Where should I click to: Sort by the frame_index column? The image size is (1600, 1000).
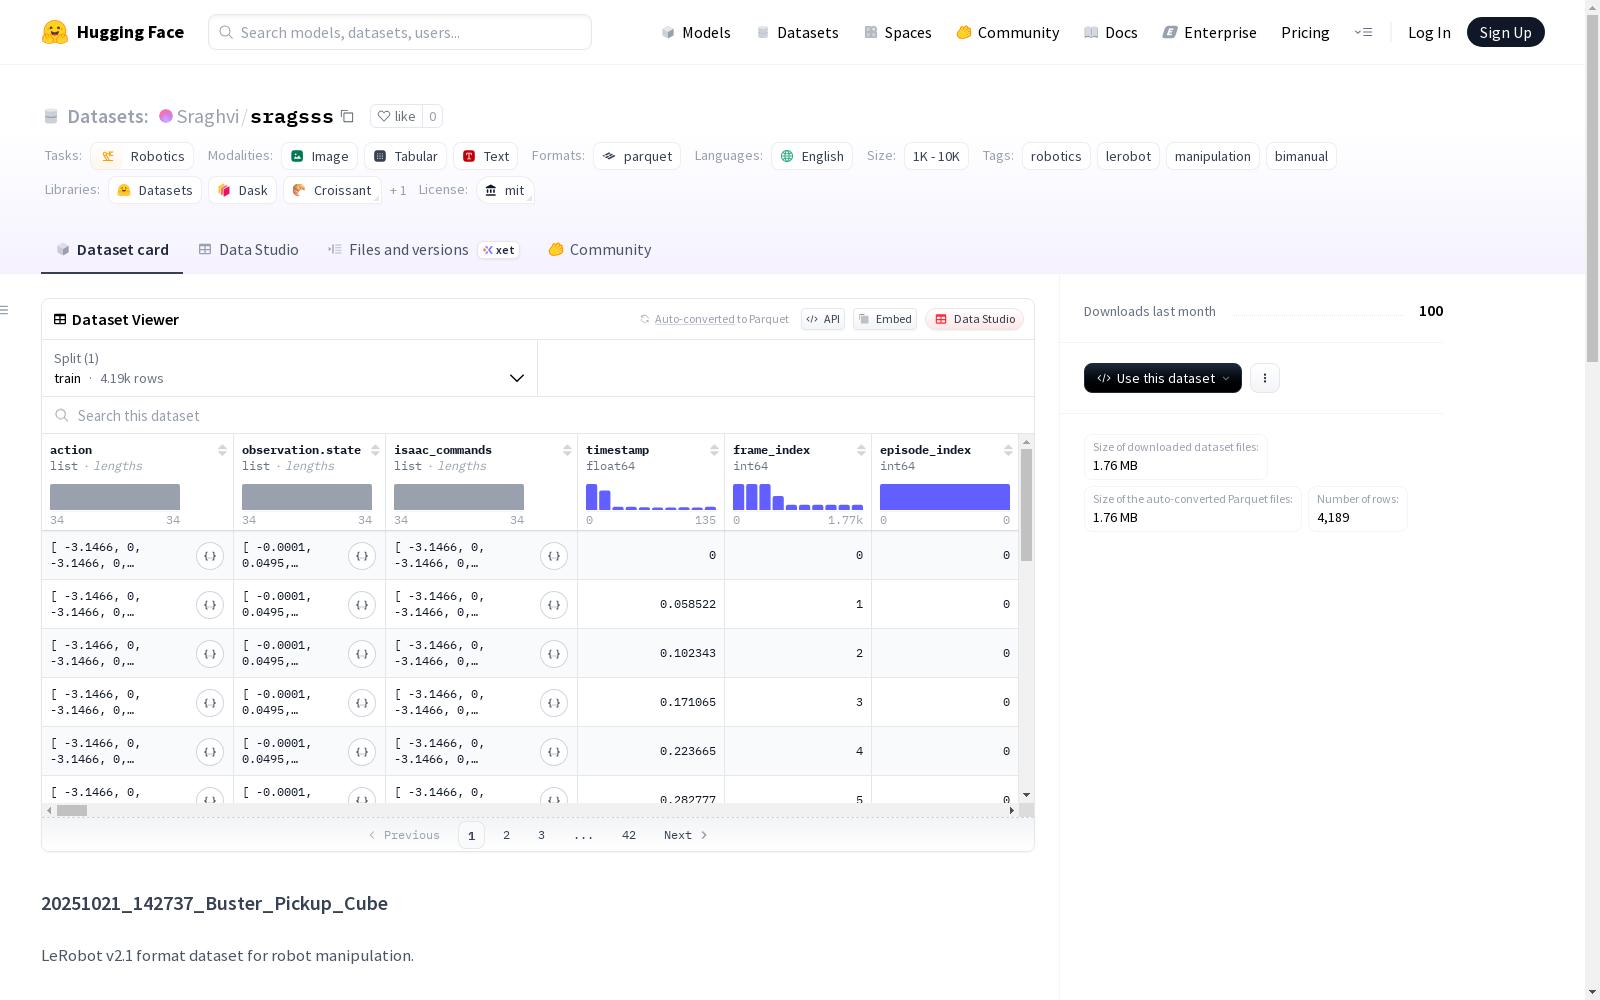(861, 451)
